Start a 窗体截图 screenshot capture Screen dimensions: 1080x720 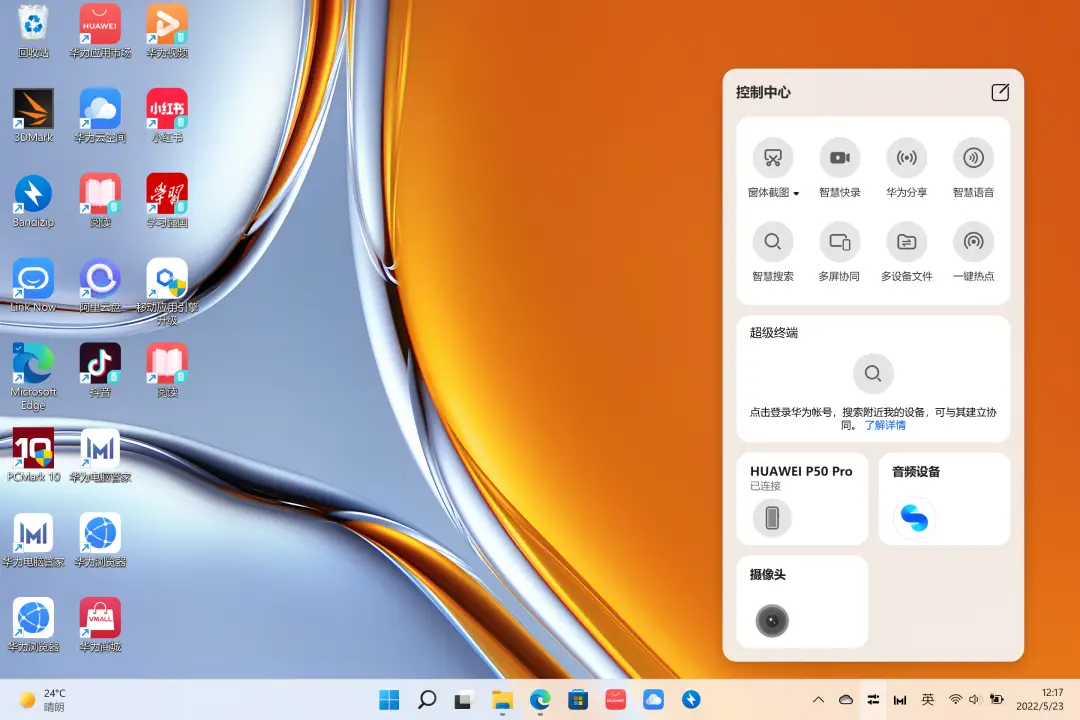tap(773, 158)
